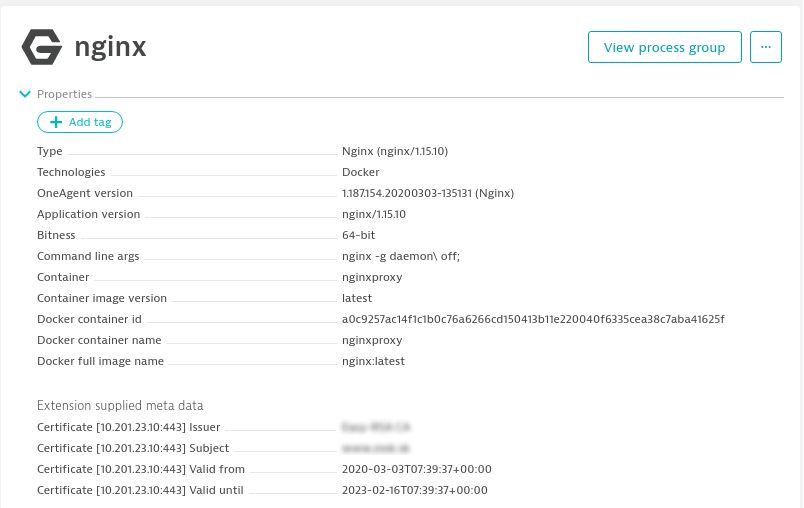Select the OneAgent version value
804x508 pixels.
(x=428, y=193)
